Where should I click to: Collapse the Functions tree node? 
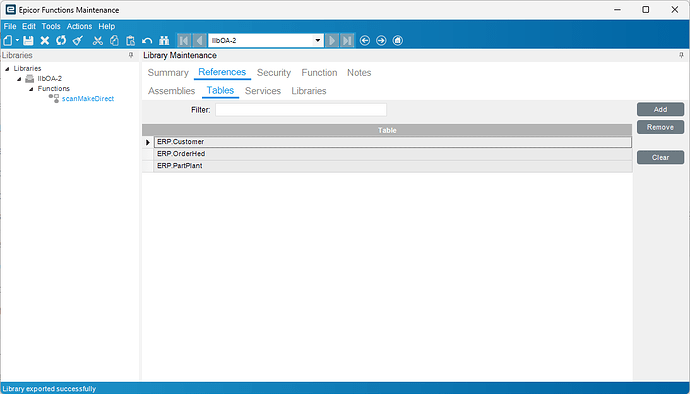31,89
